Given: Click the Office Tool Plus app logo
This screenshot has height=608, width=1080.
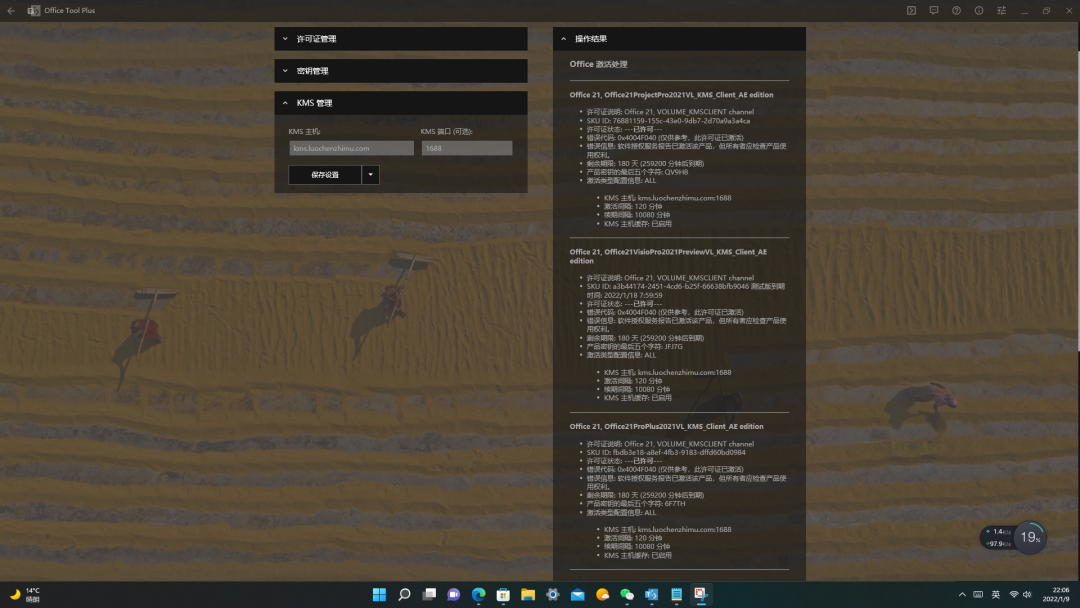Looking at the screenshot, I should (x=34, y=10).
